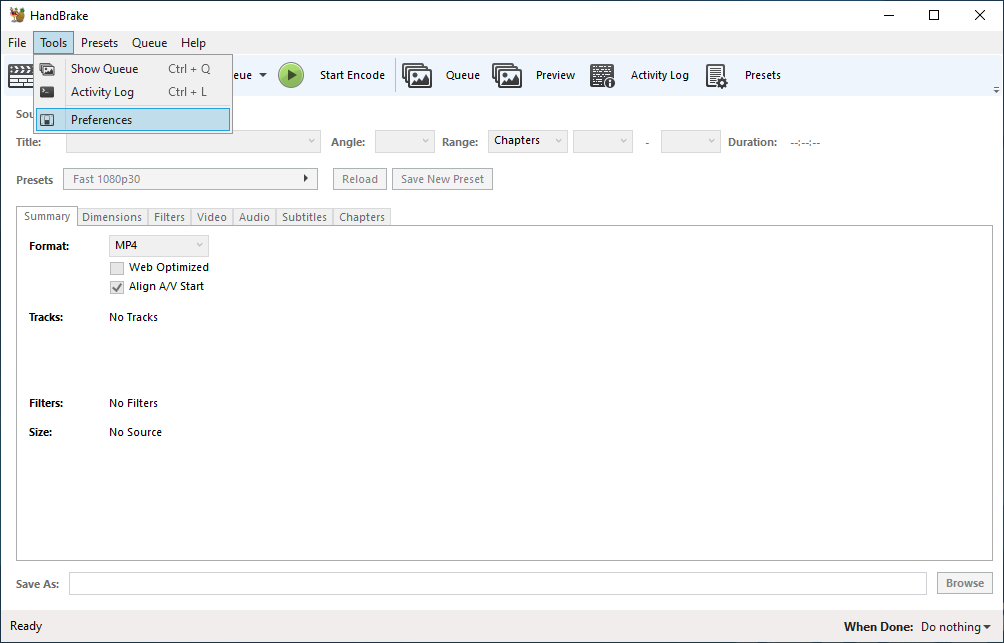The height and width of the screenshot is (643, 1004).
Task: Open the Title dropdown
Action: (193, 142)
